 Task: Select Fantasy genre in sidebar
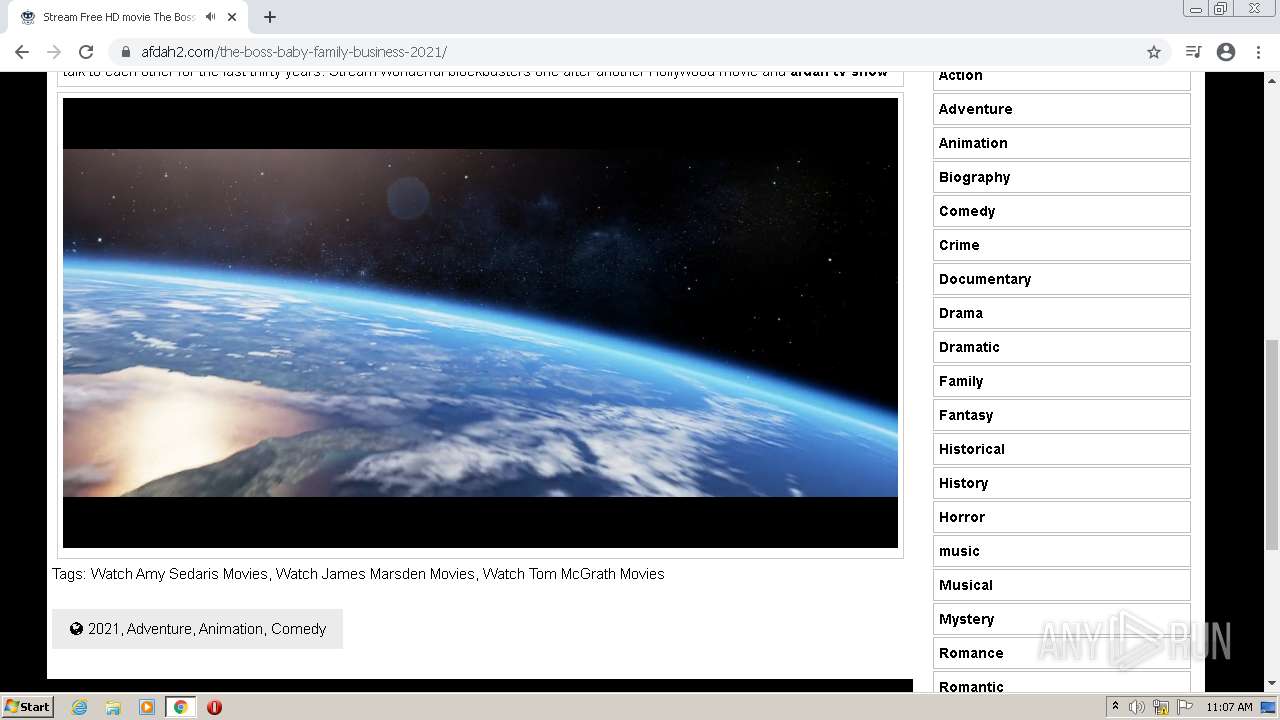click(1061, 415)
